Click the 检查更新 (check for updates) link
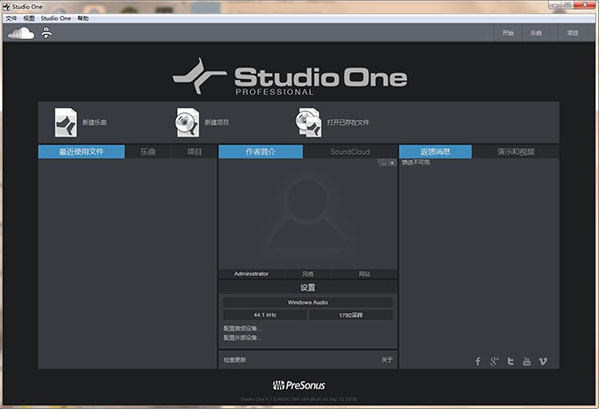The image size is (600, 410). tap(235, 360)
